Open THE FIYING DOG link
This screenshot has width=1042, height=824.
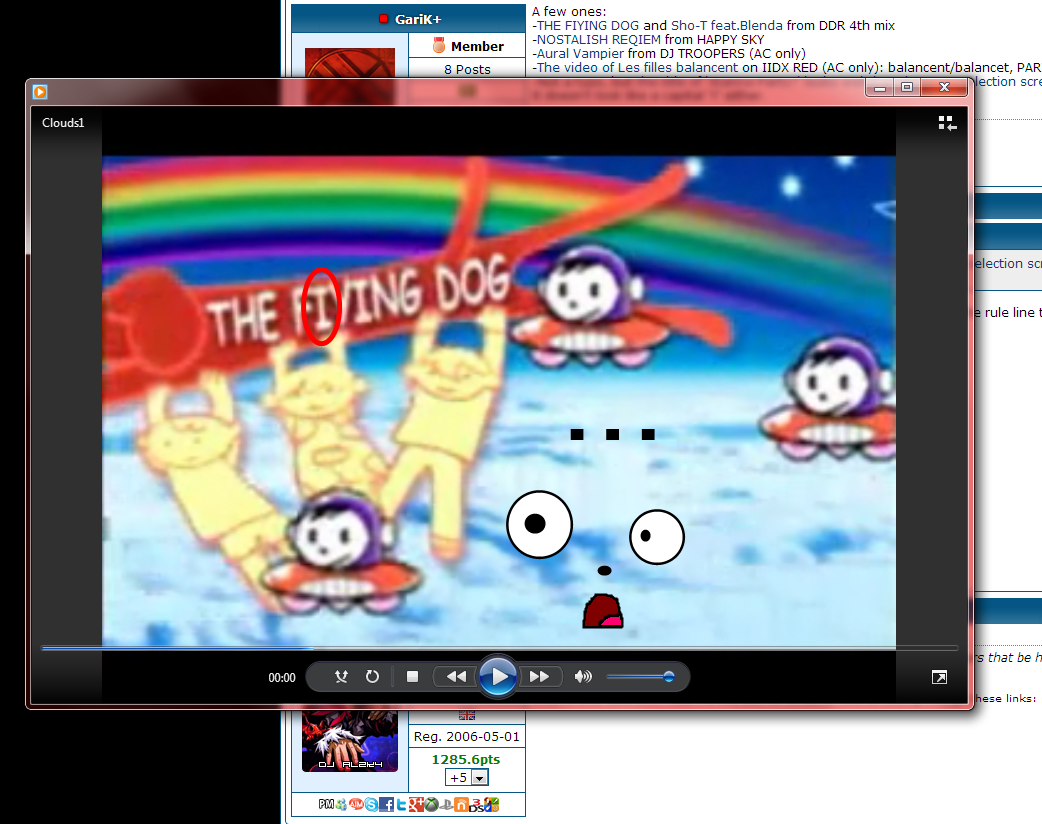click(x=587, y=25)
